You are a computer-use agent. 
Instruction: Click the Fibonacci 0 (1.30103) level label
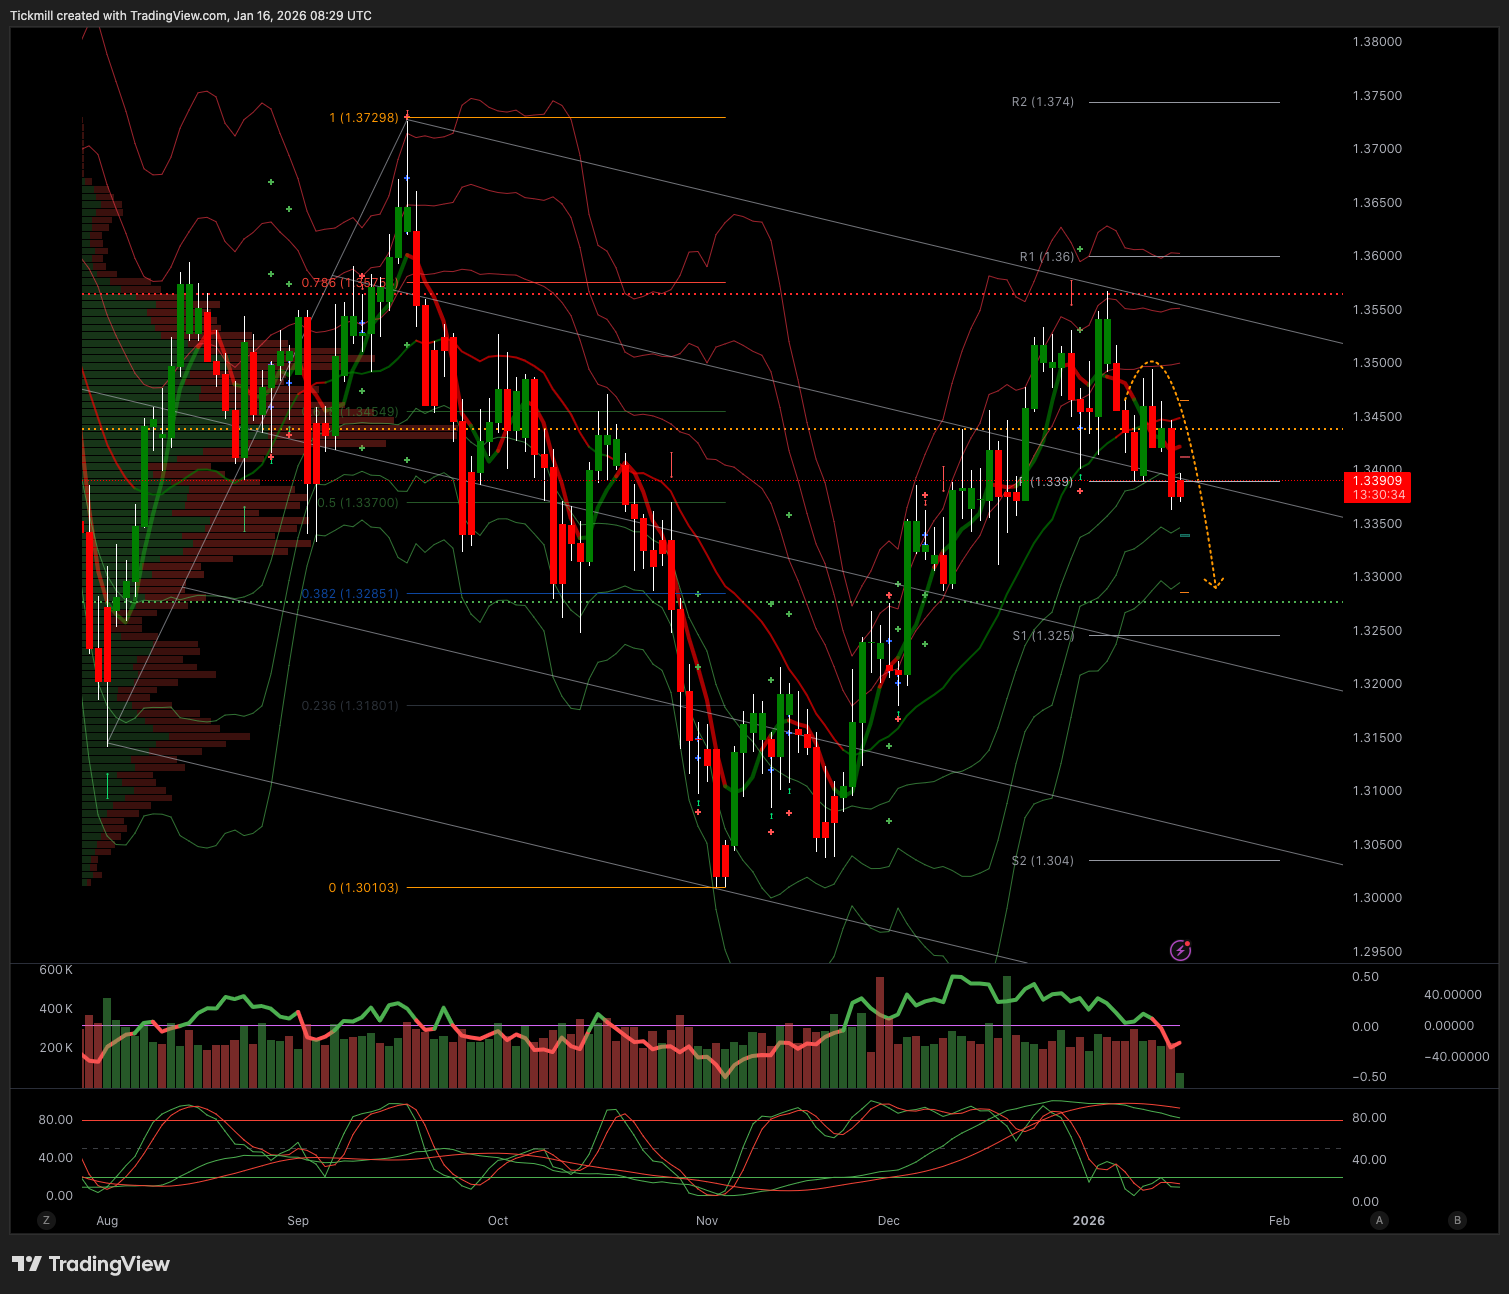coord(363,888)
